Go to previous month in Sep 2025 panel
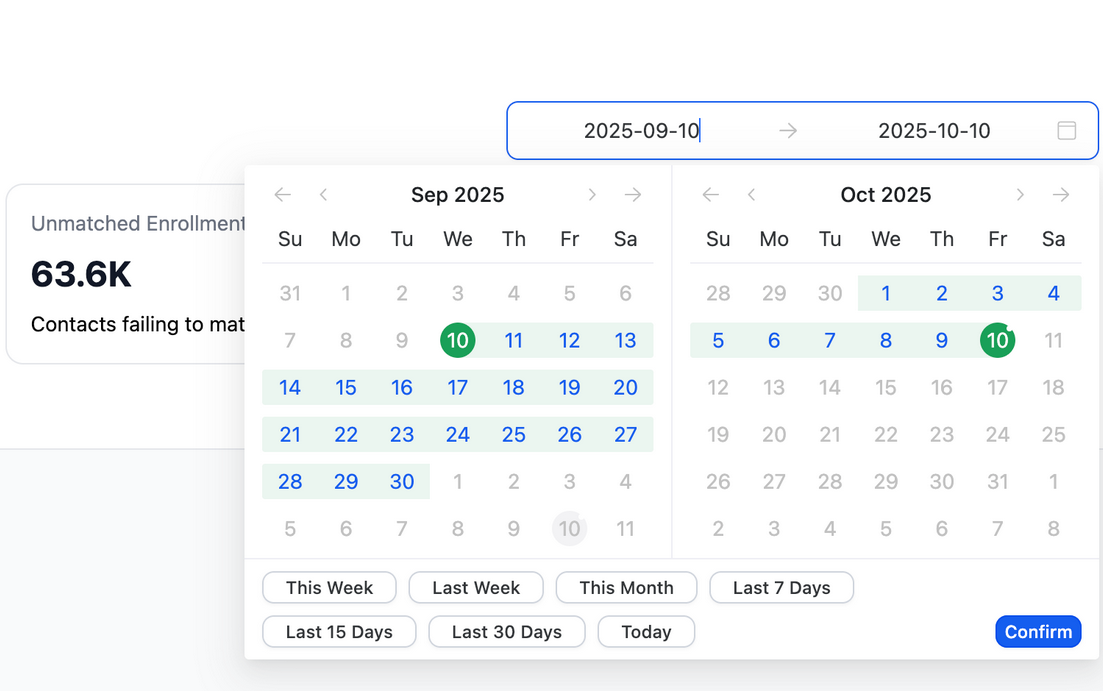The height and width of the screenshot is (691, 1103). coord(323,195)
